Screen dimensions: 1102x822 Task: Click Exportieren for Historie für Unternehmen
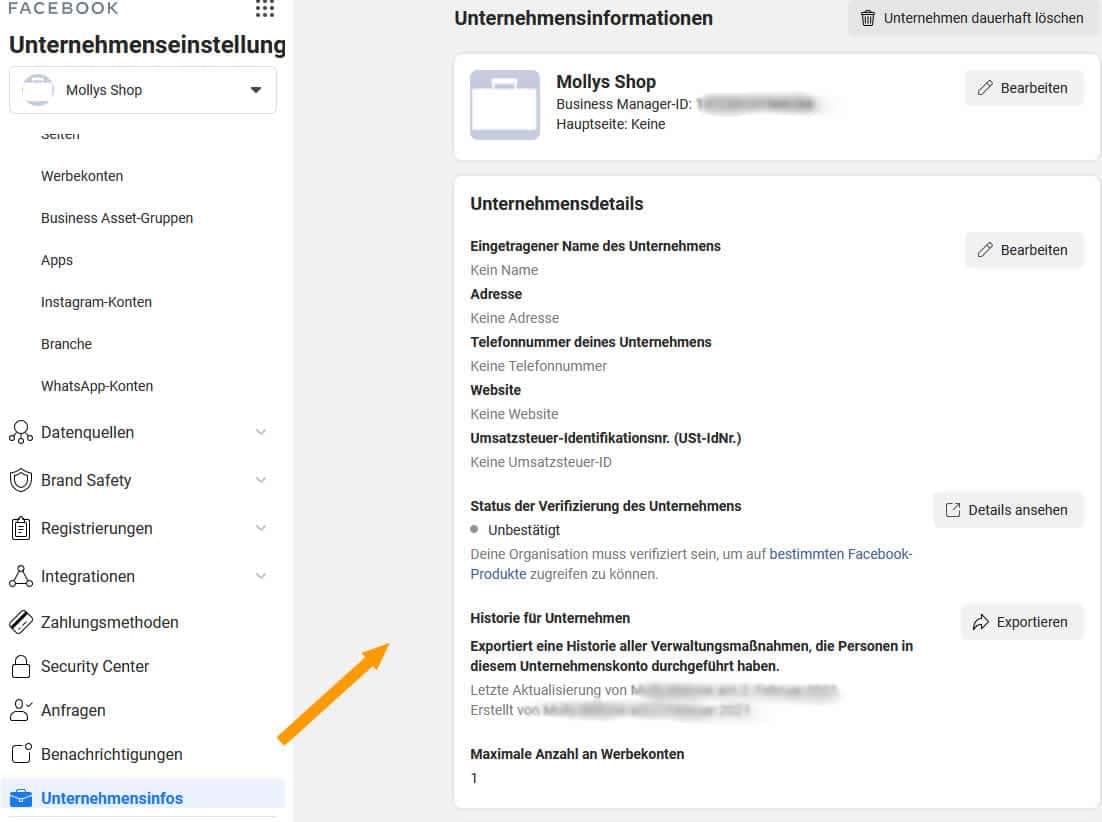(1021, 622)
